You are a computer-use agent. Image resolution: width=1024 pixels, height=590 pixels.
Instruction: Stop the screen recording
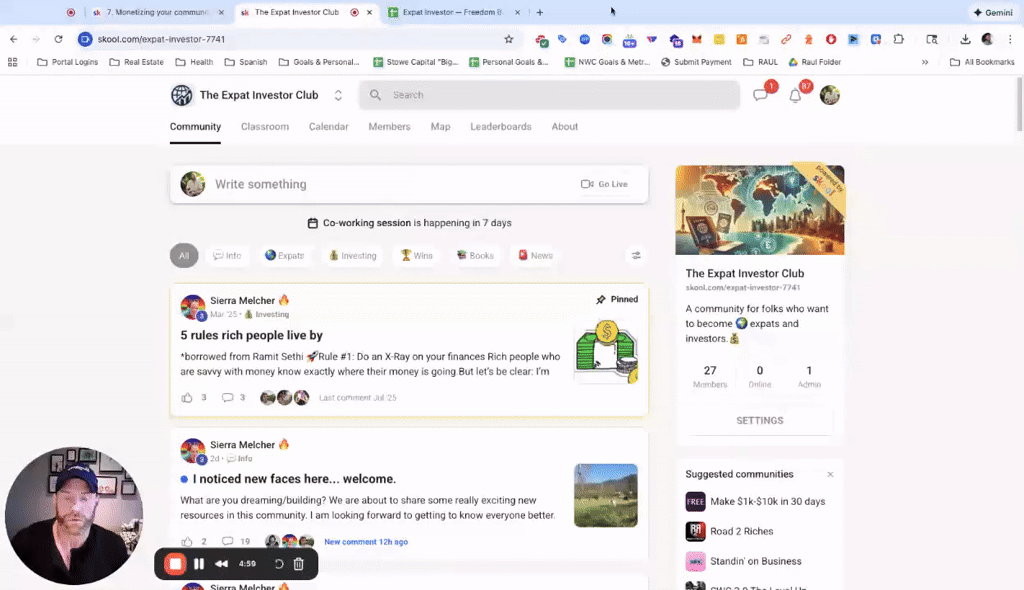[175, 564]
